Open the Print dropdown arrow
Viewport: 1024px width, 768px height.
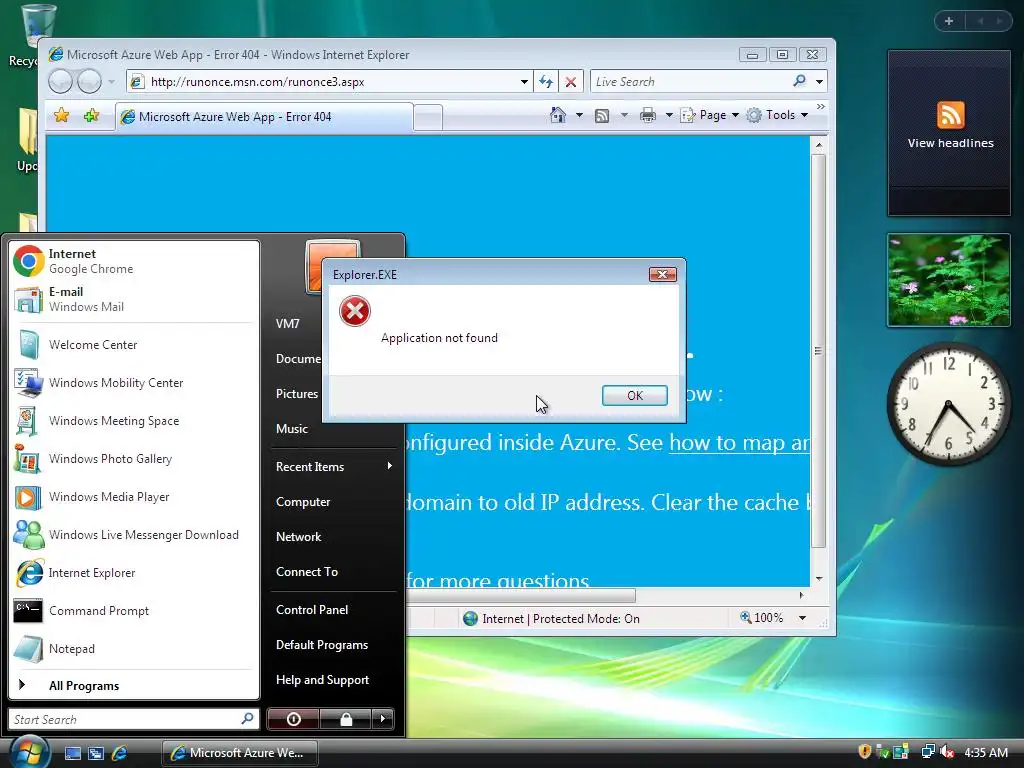tap(669, 116)
